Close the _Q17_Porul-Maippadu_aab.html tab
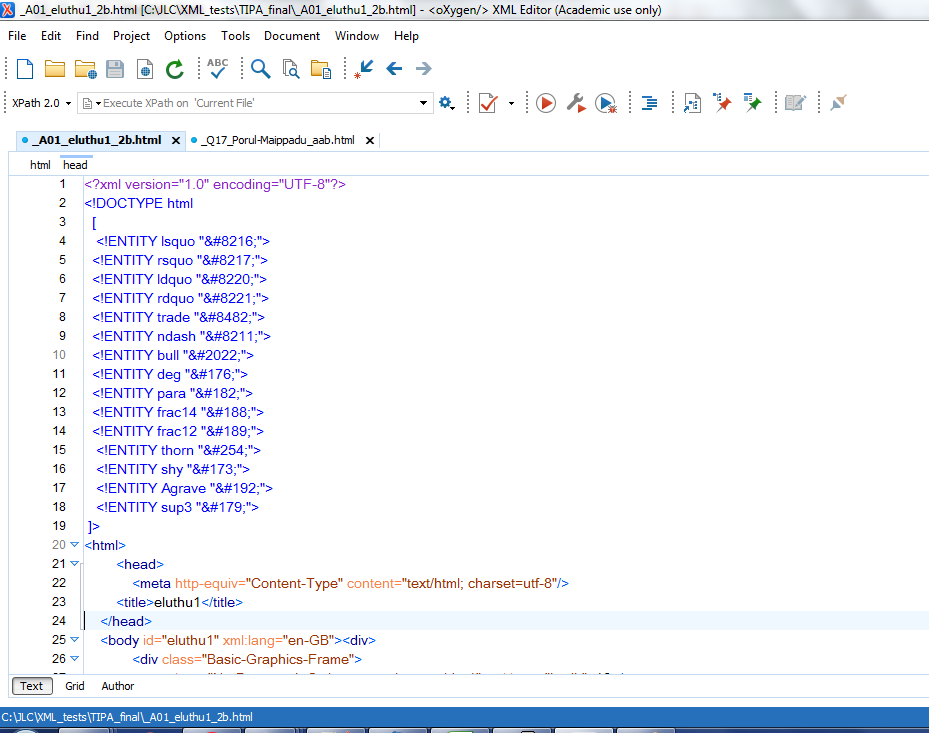The image size is (929, 733). (370, 140)
